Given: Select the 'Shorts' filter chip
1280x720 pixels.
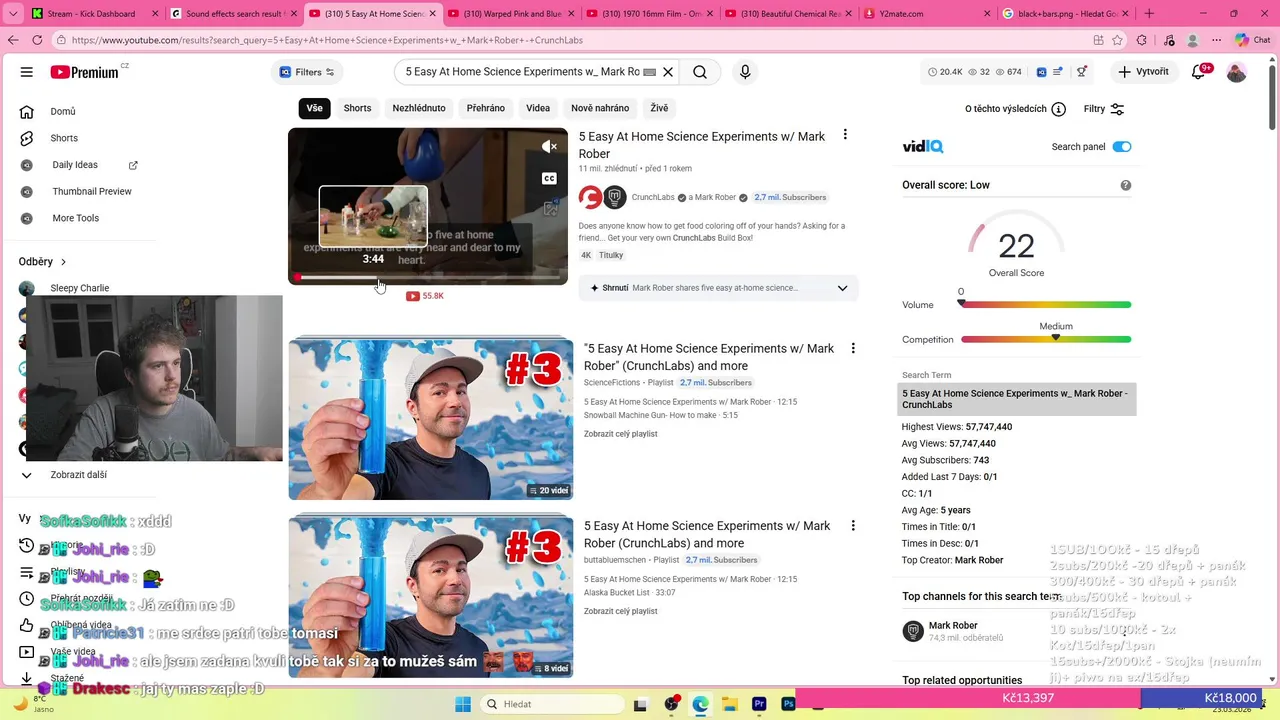Looking at the screenshot, I should (x=357, y=108).
